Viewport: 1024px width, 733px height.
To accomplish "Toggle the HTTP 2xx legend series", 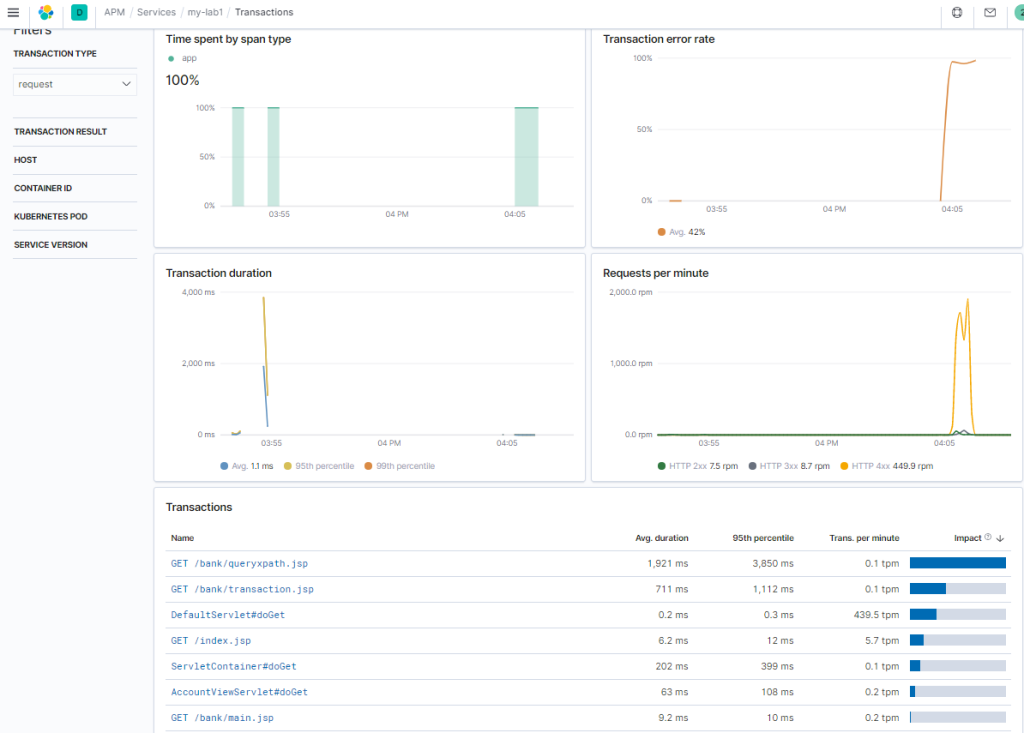I will coord(697,466).
